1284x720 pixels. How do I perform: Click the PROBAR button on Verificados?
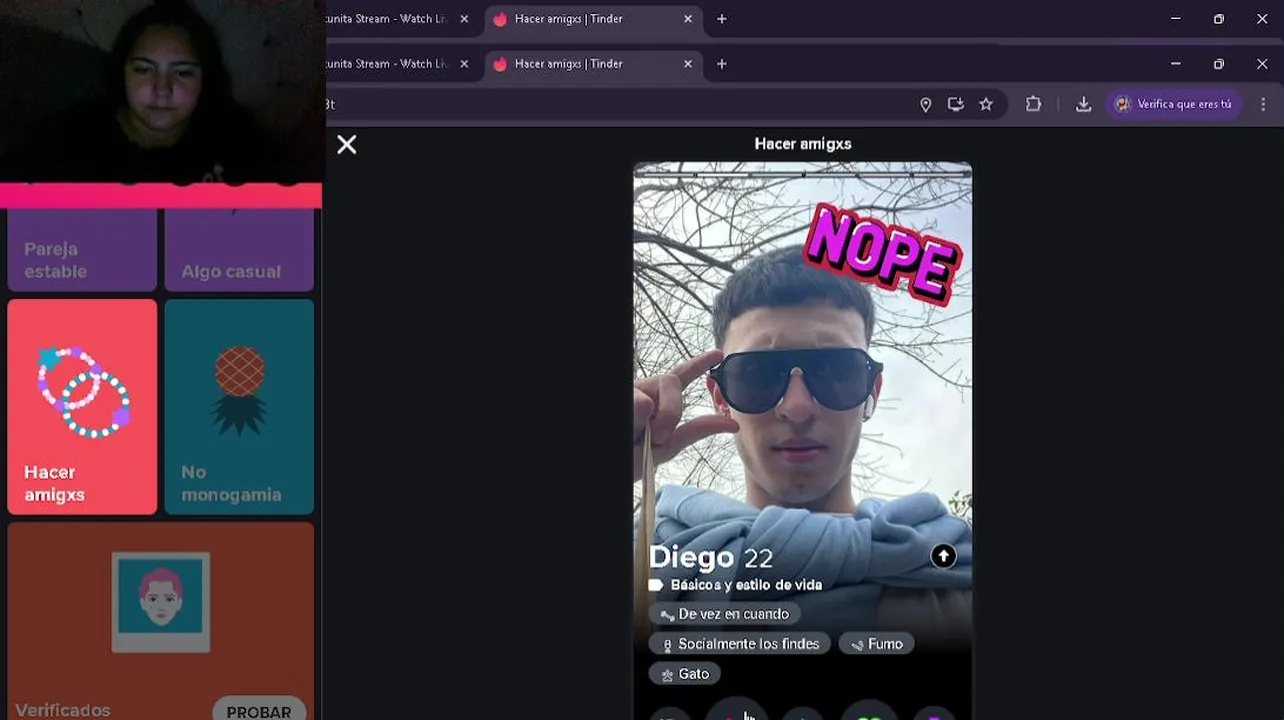point(259,710)
